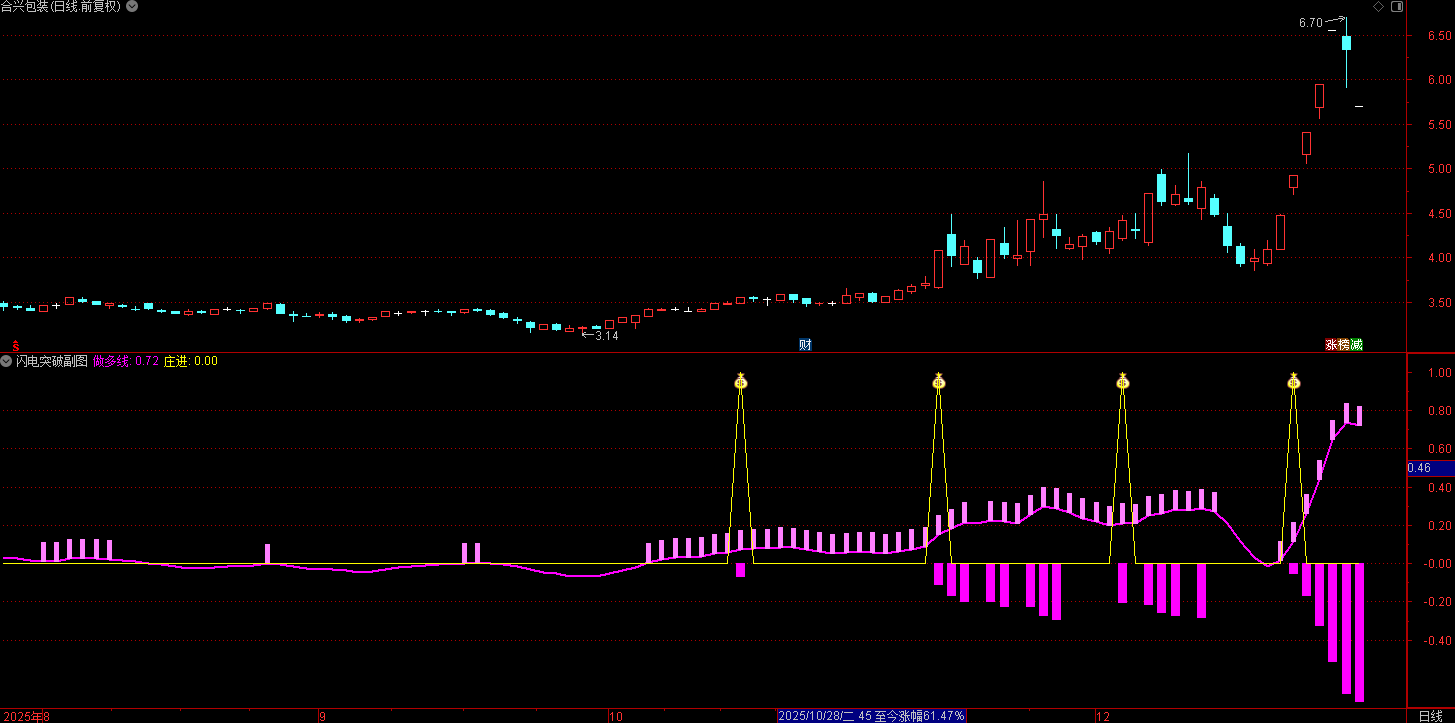Click the 10 month label on time axis

pyautogui.click(x=616, y=716)
